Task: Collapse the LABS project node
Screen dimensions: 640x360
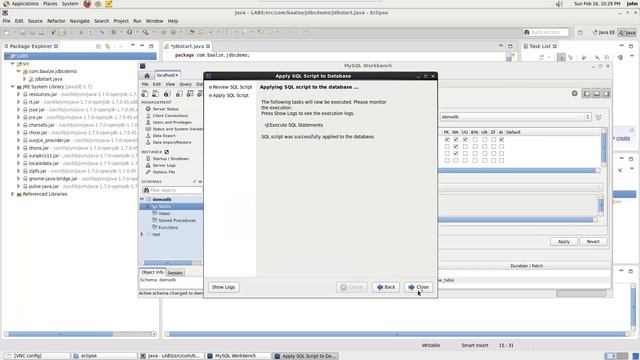Action: [7, 56]
